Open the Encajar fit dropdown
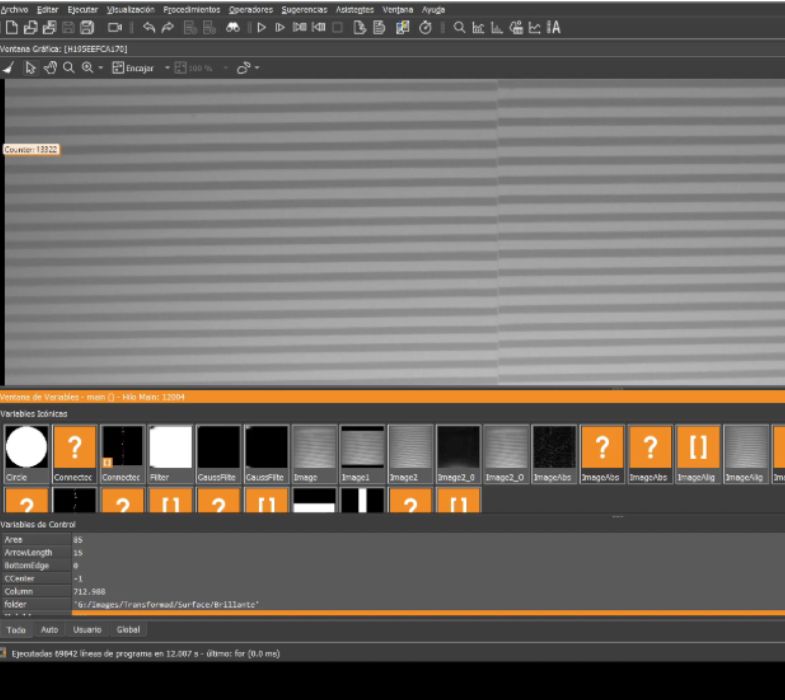The height and width of the screenshot is (700, 785). [167, 68]
